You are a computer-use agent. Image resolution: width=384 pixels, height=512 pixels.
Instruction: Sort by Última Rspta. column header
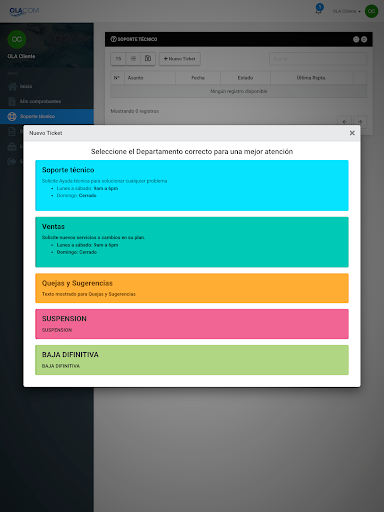pyautogui.click(x=312, y=78)
